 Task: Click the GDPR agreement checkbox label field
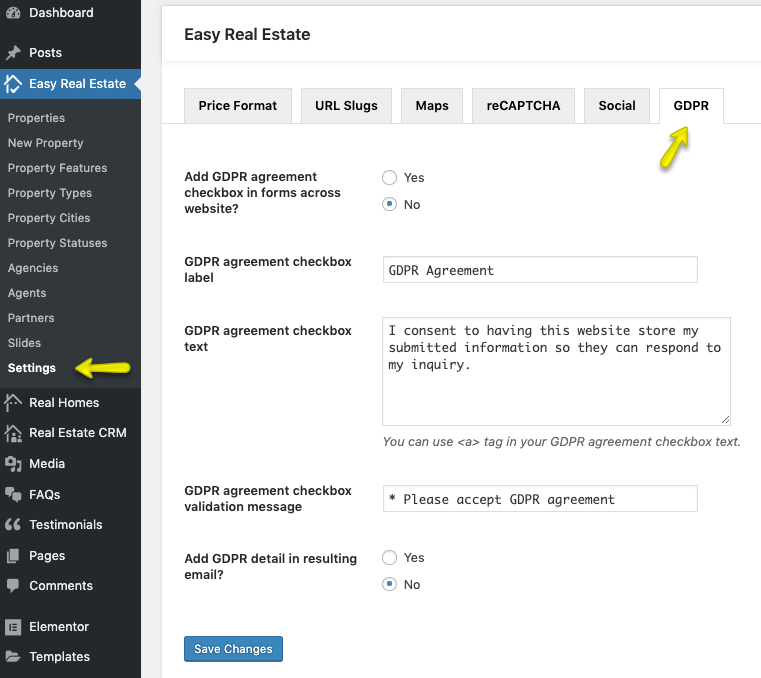click(x=540, y=270)
